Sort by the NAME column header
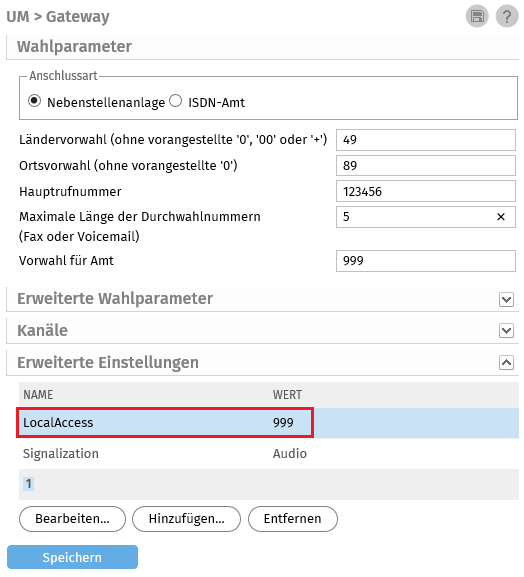This screenshot has height=577, width=524. pyautogui.click(x=38, y=395)
